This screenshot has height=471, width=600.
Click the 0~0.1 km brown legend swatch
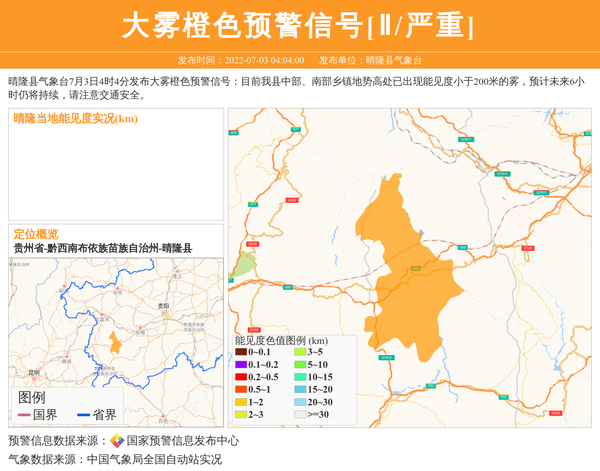240,352
